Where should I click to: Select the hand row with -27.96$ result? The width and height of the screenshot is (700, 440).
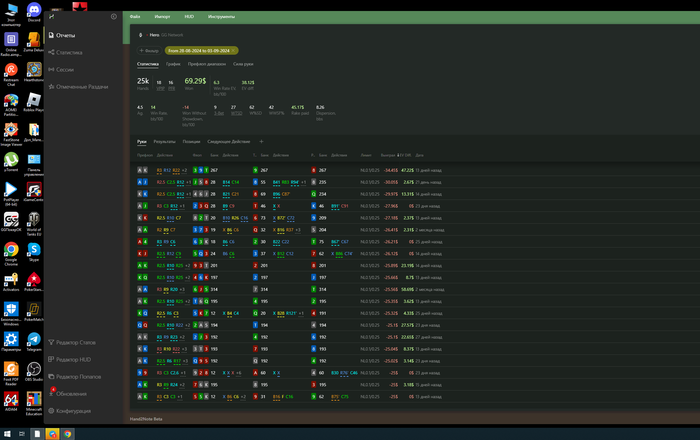click(416, 206)
